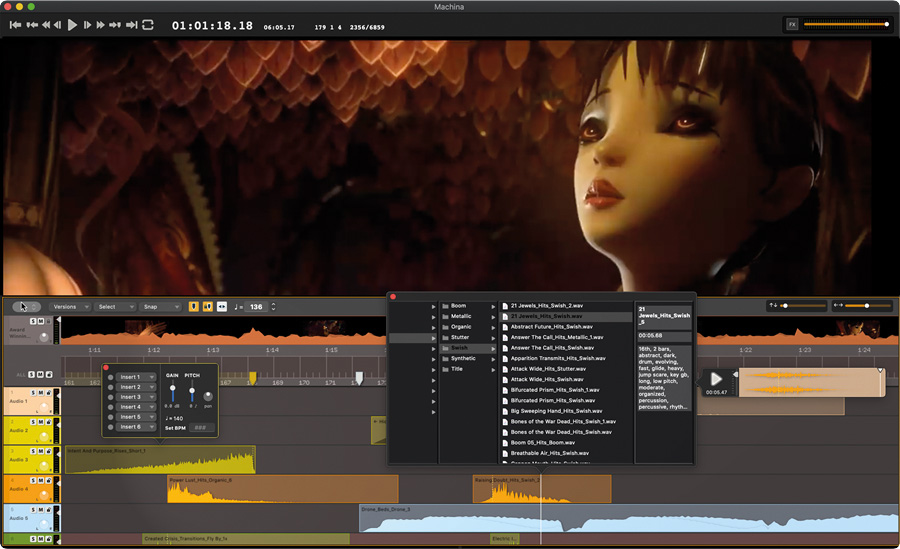Viewport: 900px width, 549px height.
Task: Mute the video track Award Winning
Action: pyautogui.click(x=41, y=321)
